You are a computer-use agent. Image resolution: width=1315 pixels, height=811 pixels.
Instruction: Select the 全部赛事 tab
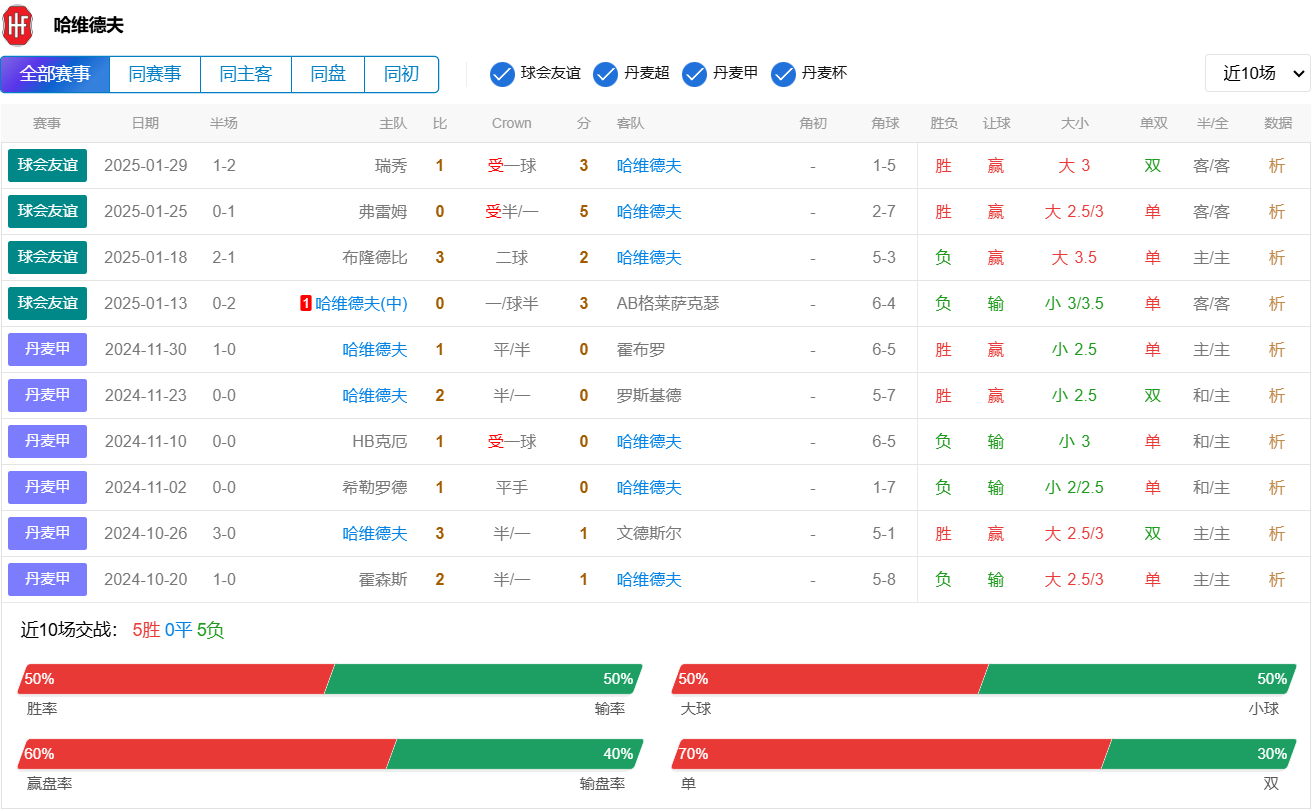click(x=55, y=74)
